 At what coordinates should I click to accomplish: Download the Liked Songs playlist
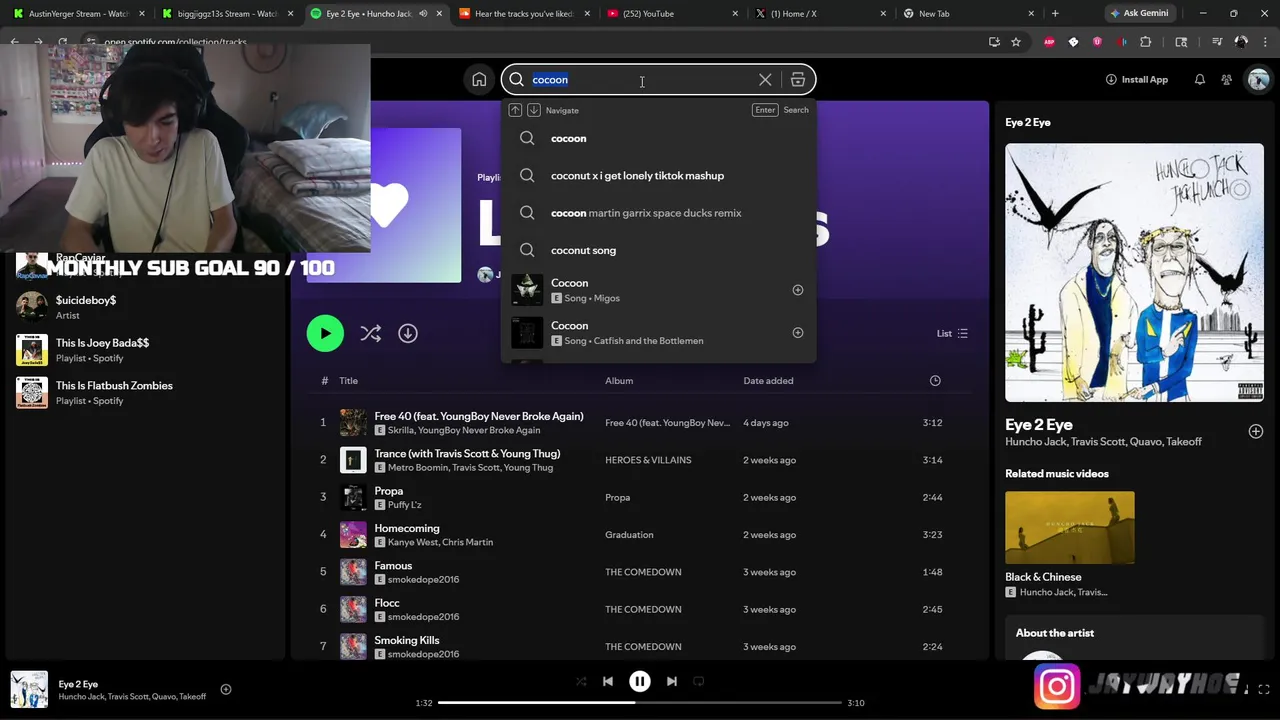(x=408, y=333)
